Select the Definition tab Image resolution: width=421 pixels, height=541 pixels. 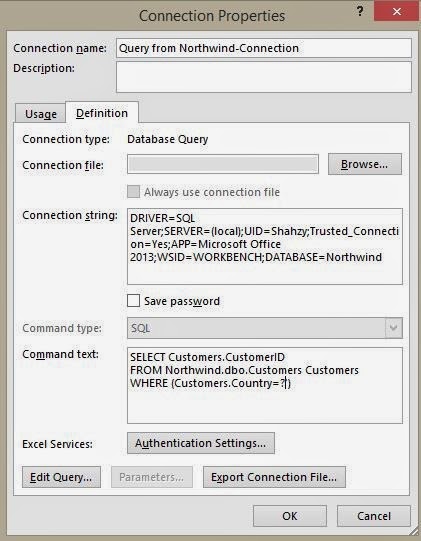click(x=102, y=113)
